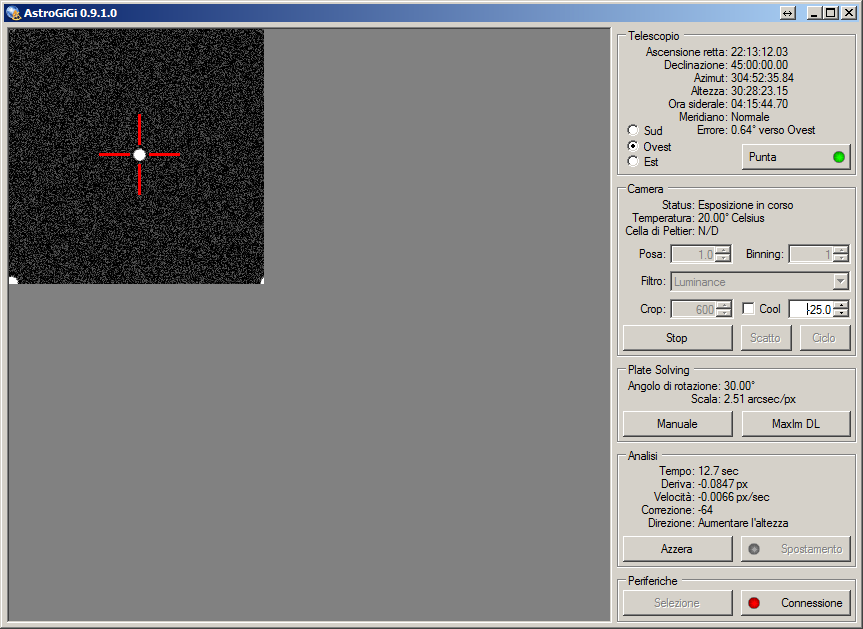The width and height of the screenshot is (863, 629).
Task: Click the -25.0 temperature input field
Action: click(811, 310)
